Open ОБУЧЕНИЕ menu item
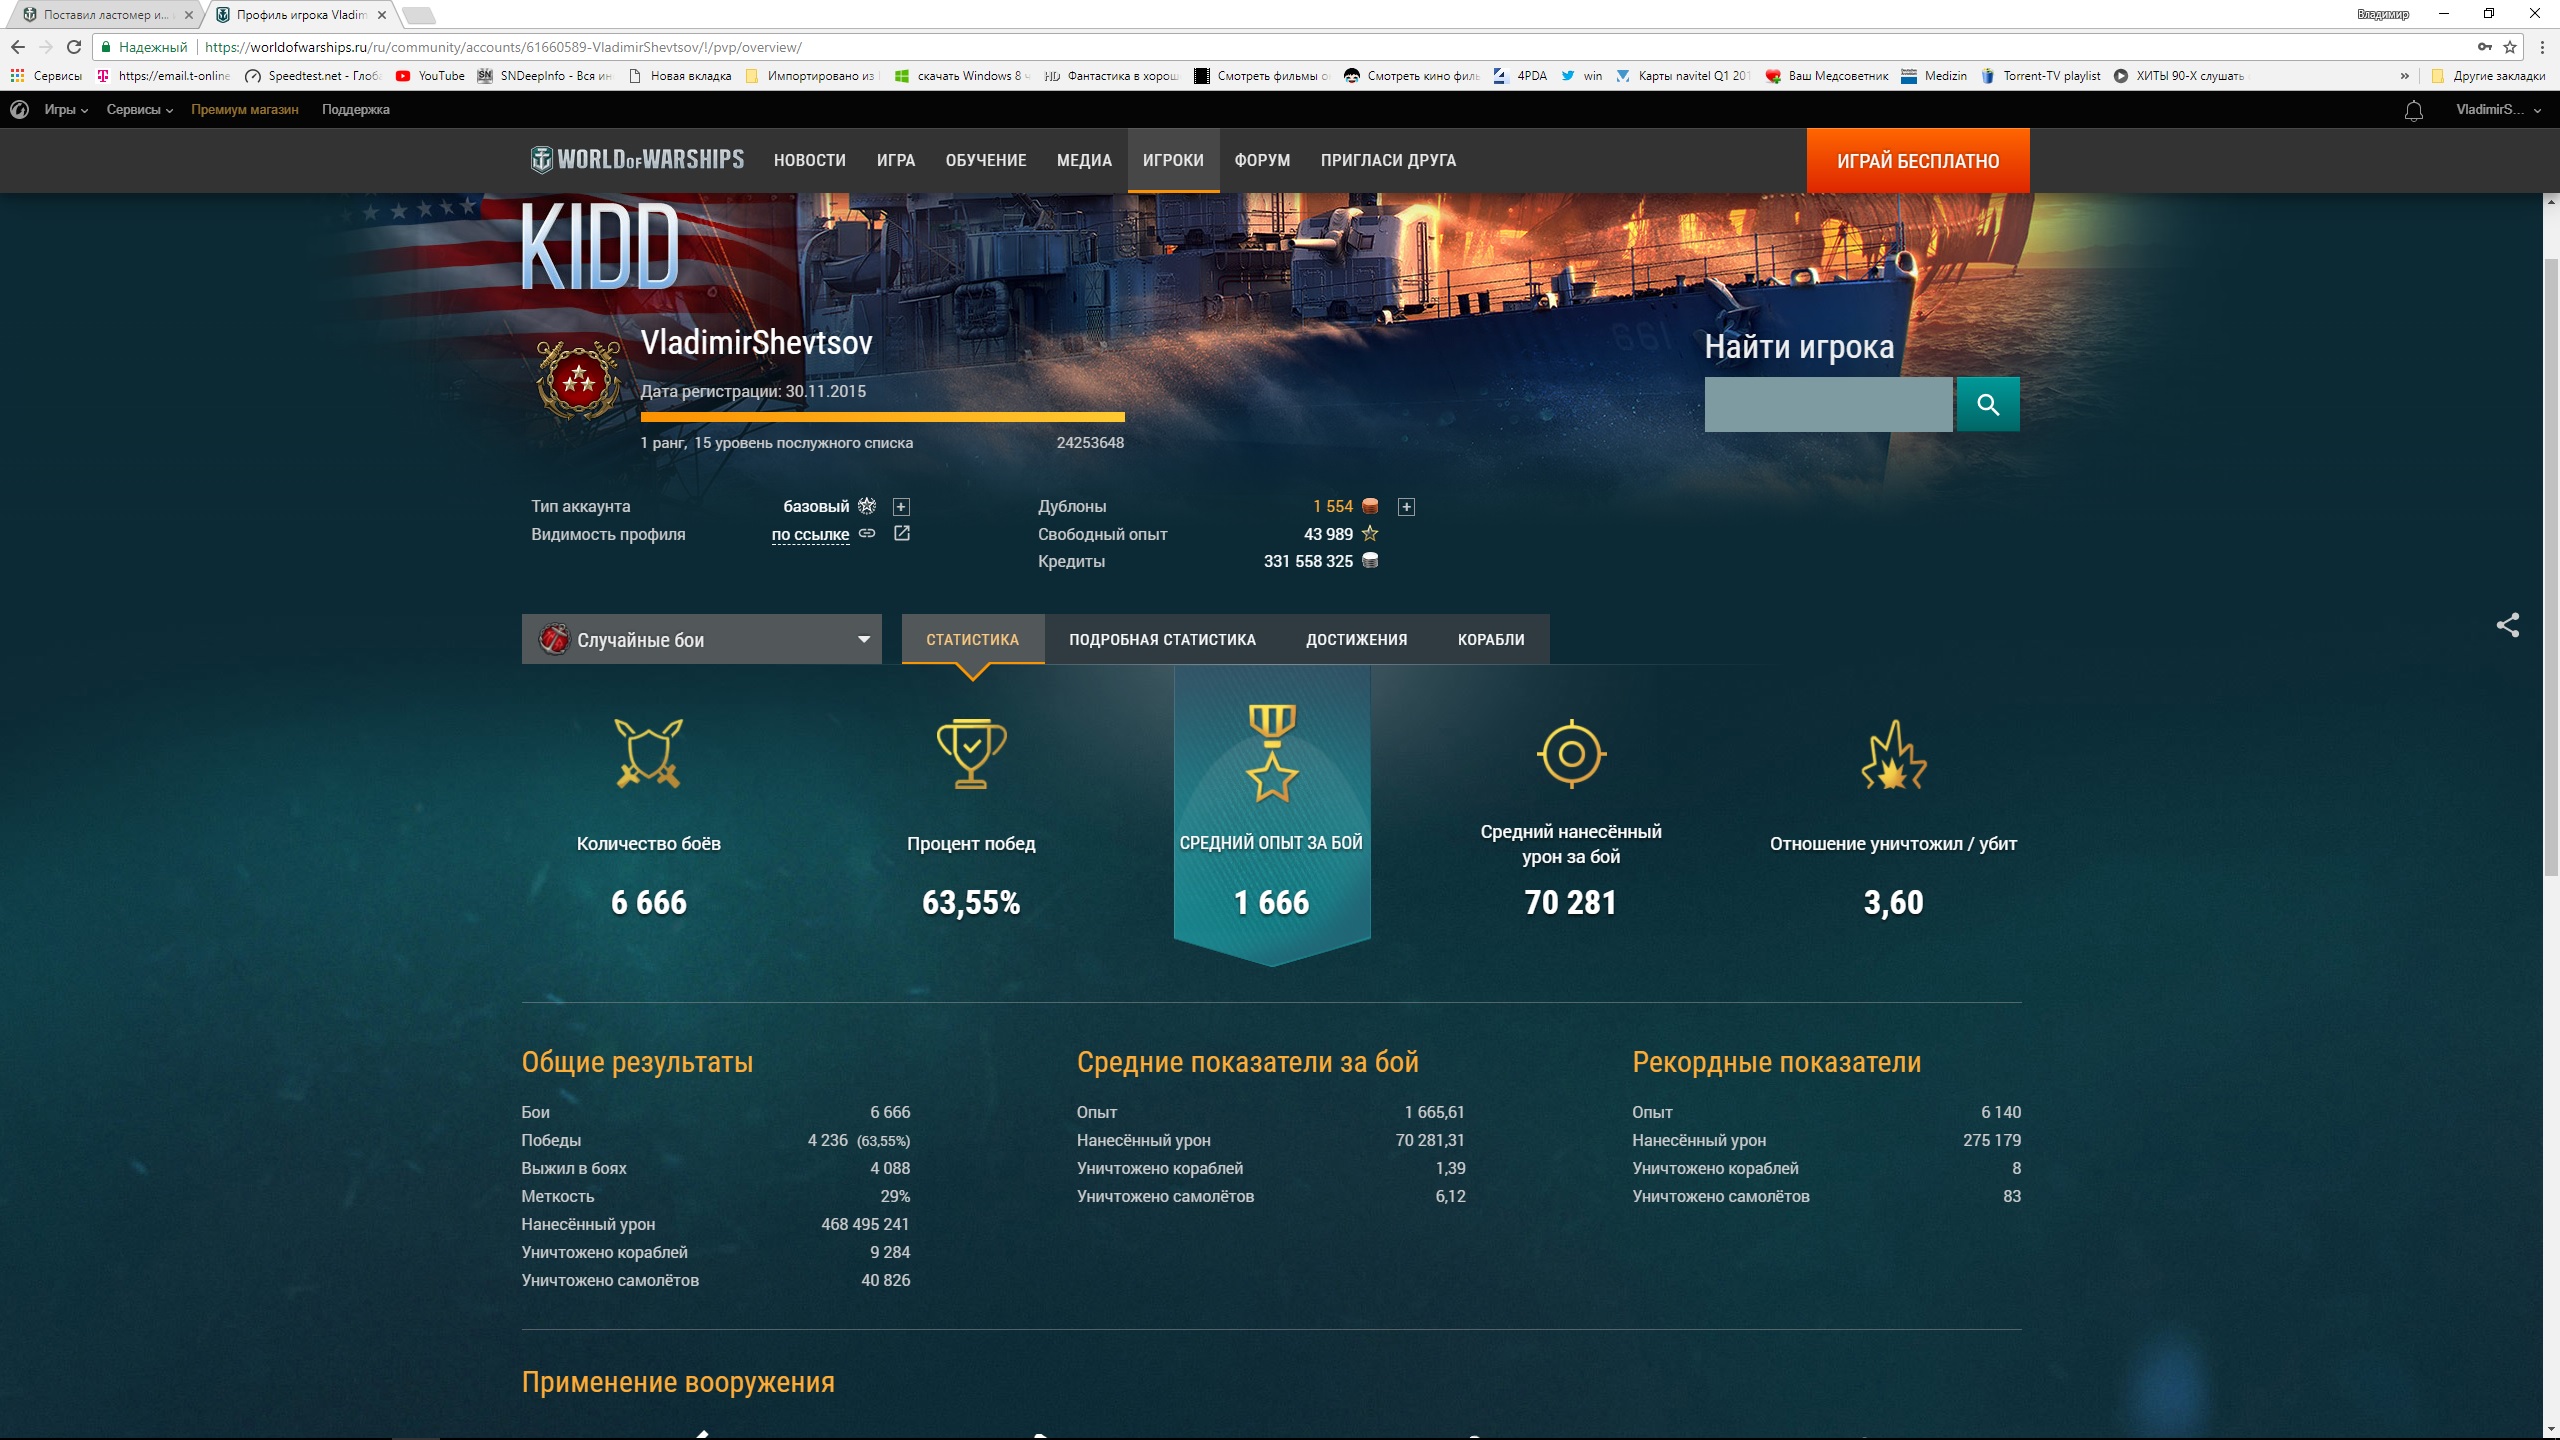This screenshot has height=1440, width=2560. tap(986, 160)
